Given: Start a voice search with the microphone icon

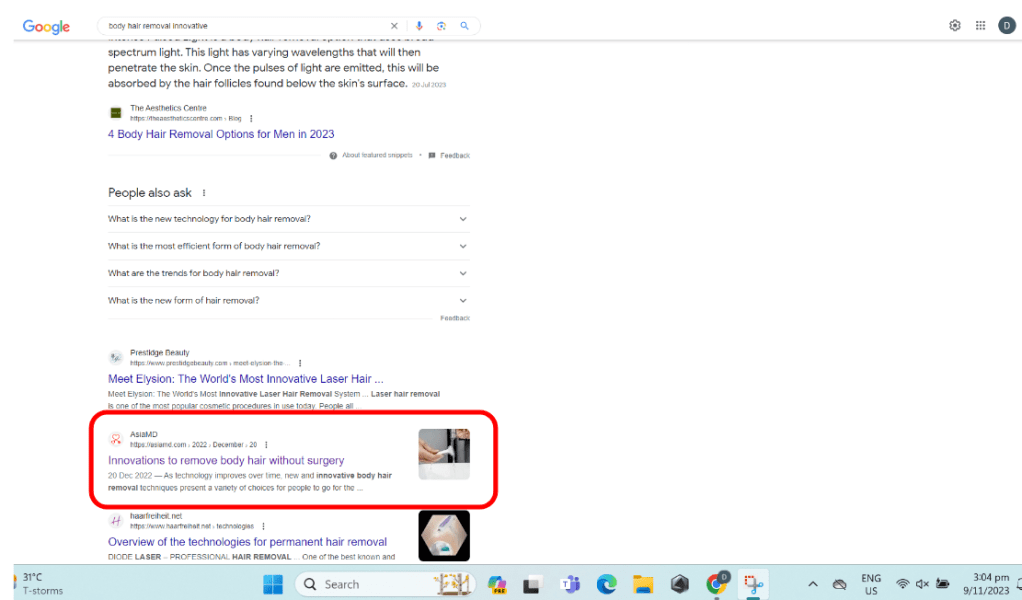Looking at the screenshot, I should 419,26.
